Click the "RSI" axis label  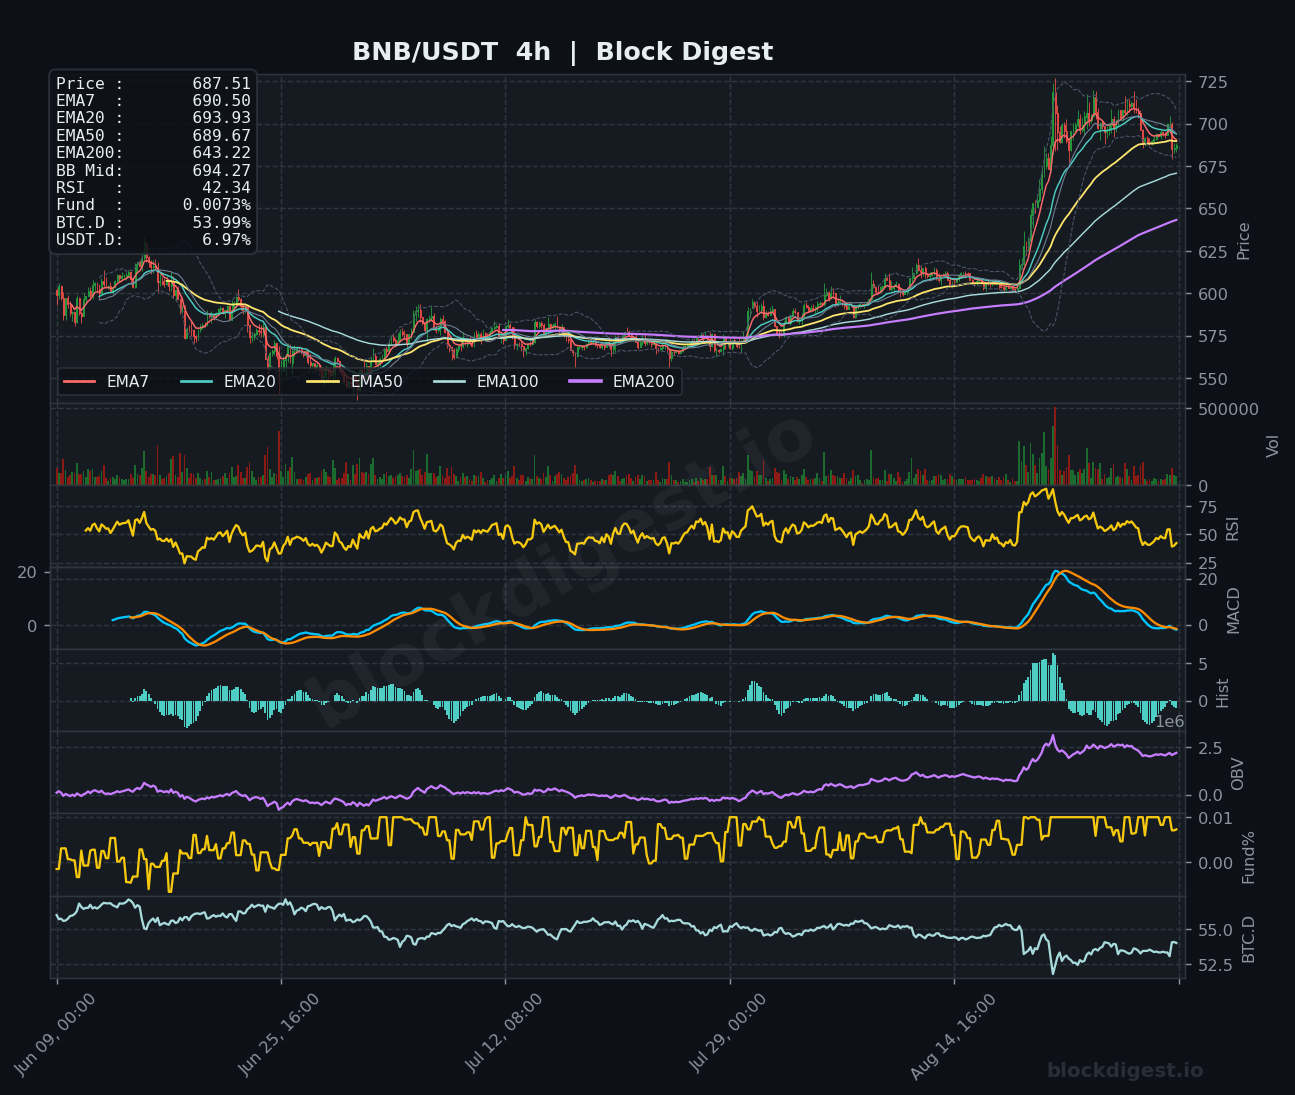pos(1232,529)
